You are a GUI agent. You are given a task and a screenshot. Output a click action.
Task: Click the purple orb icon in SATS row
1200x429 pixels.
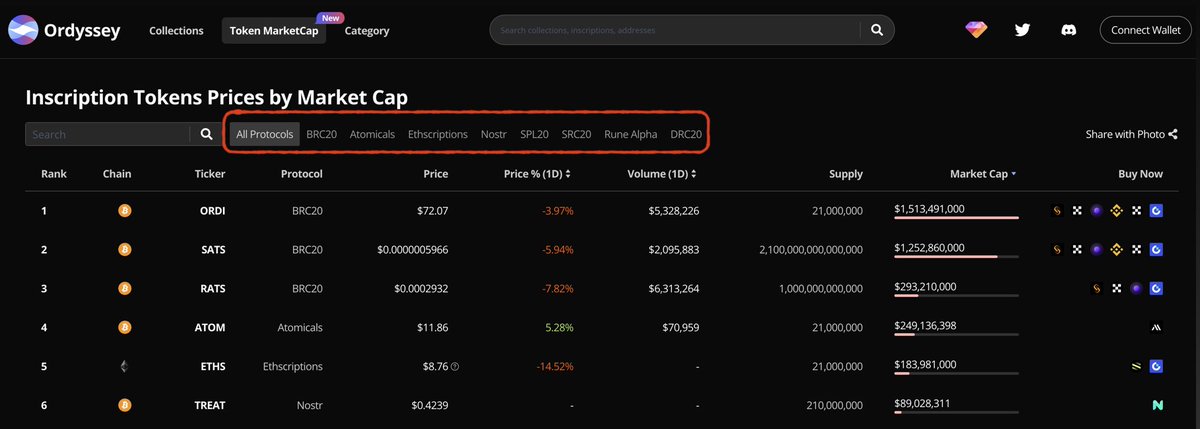tap(1097, 249)
